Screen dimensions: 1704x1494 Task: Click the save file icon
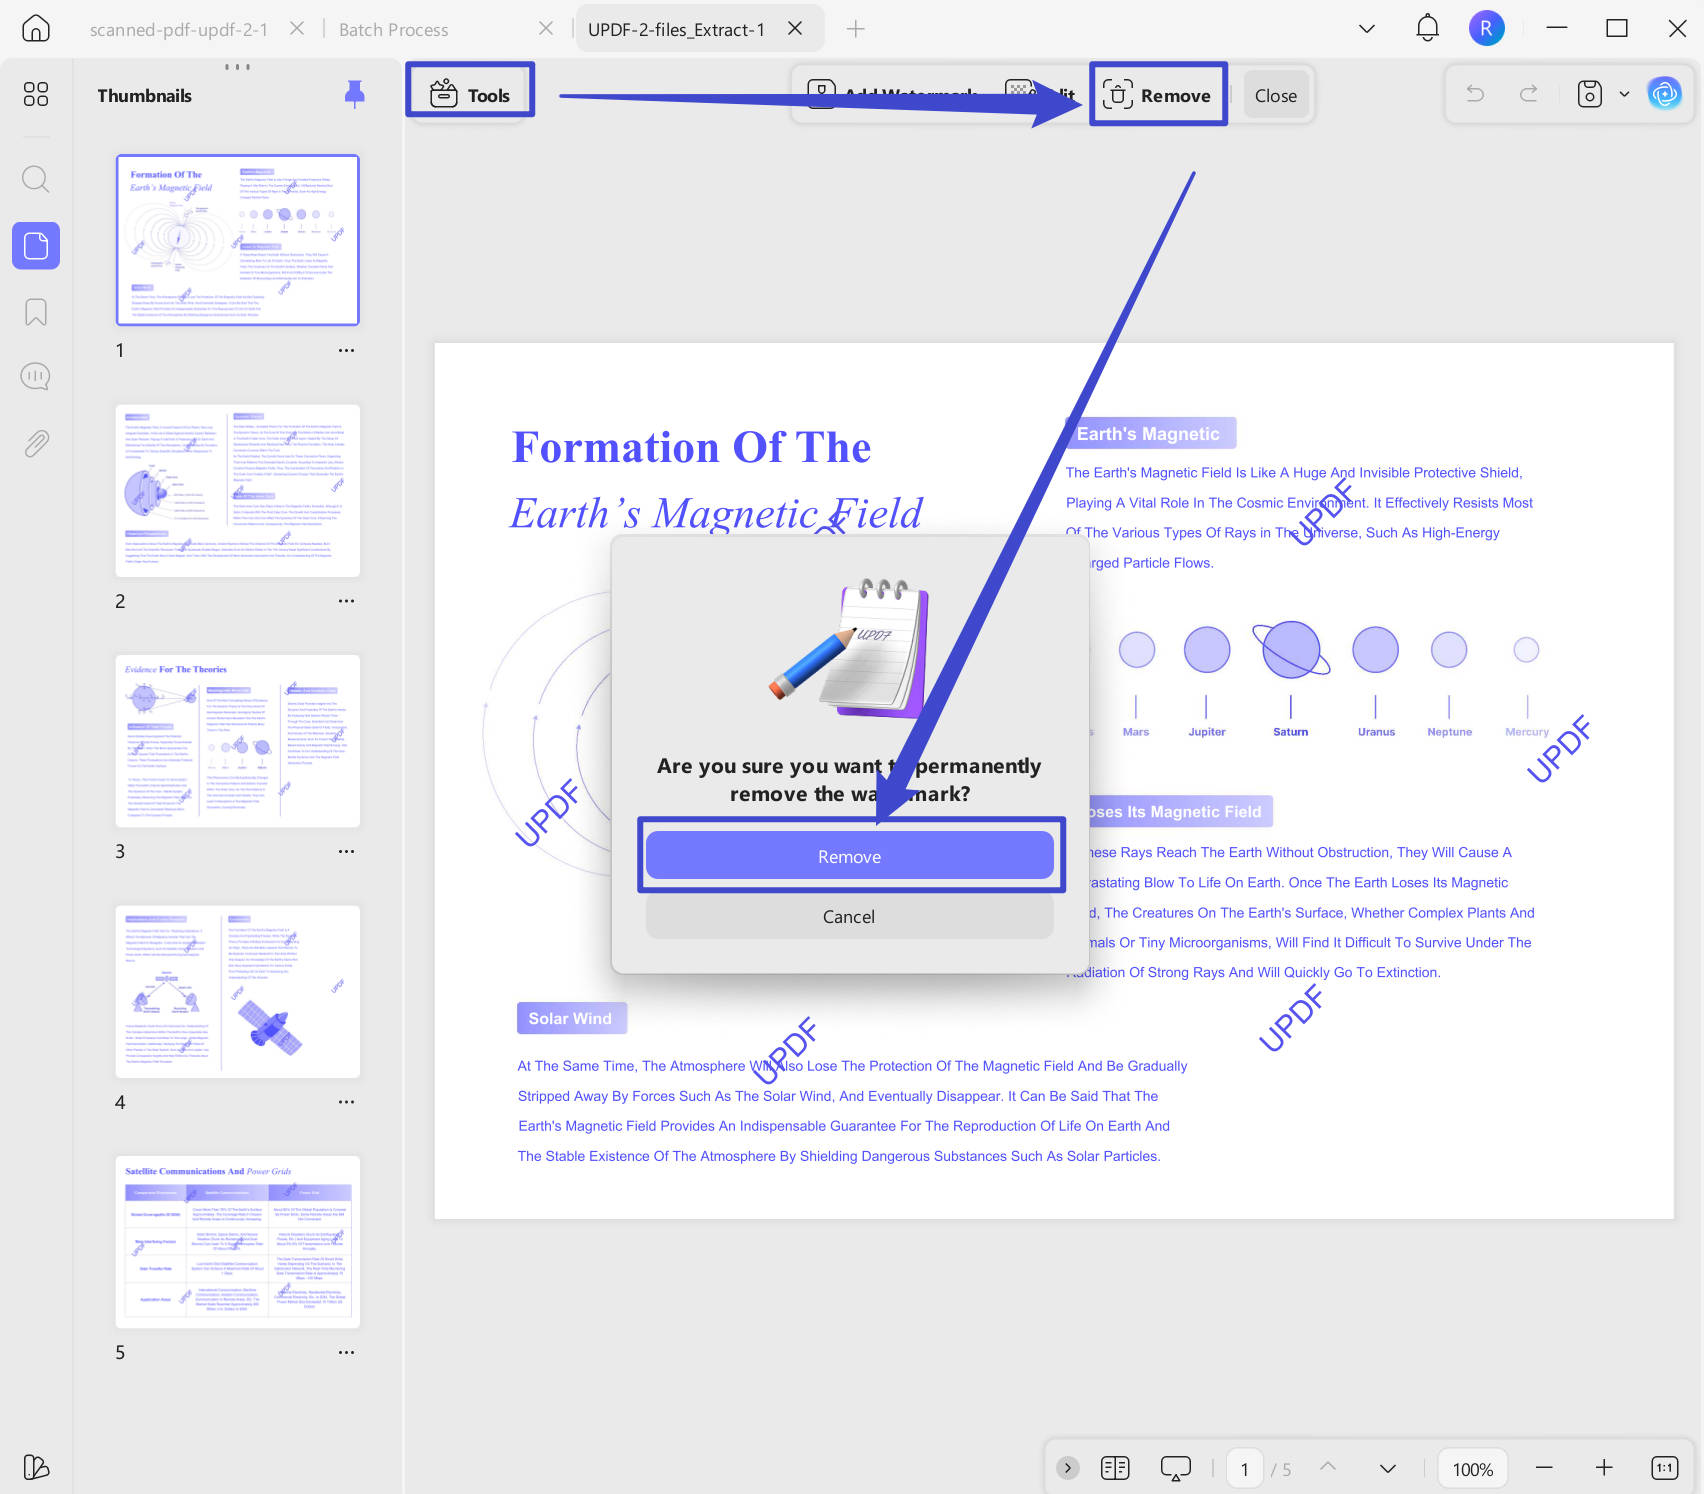point(1590,94)
